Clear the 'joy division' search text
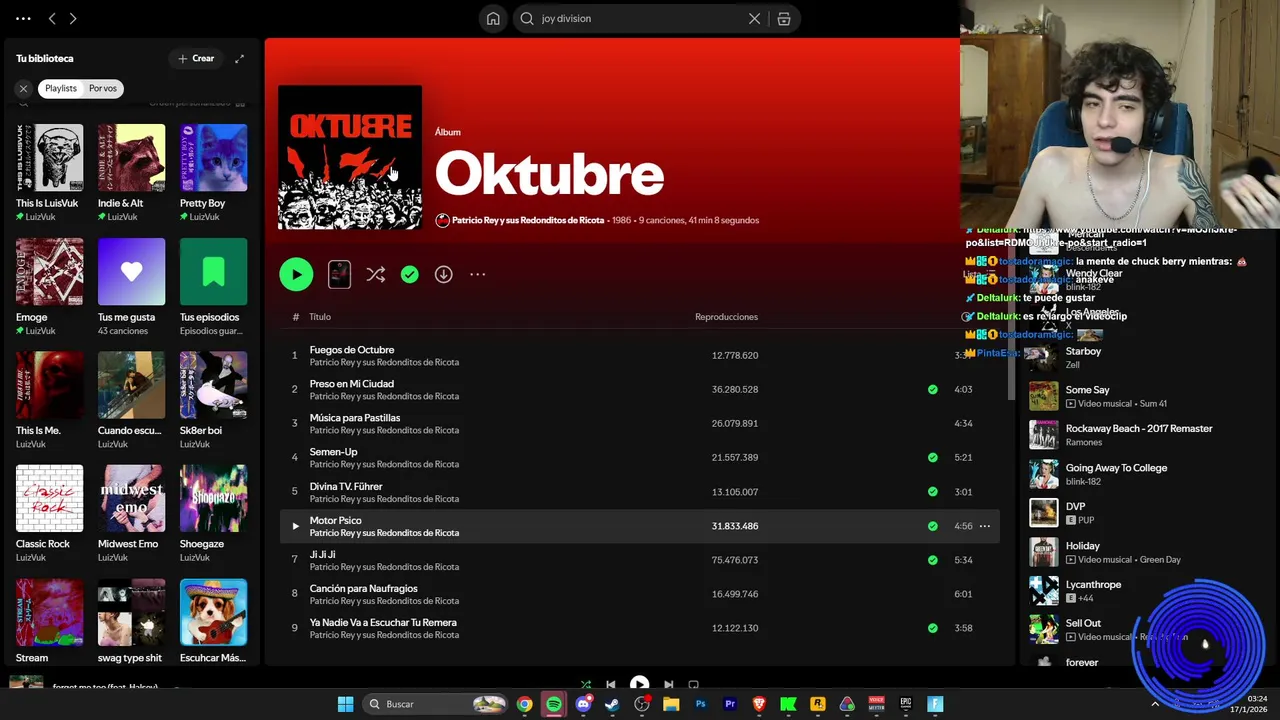 (755, 18)
